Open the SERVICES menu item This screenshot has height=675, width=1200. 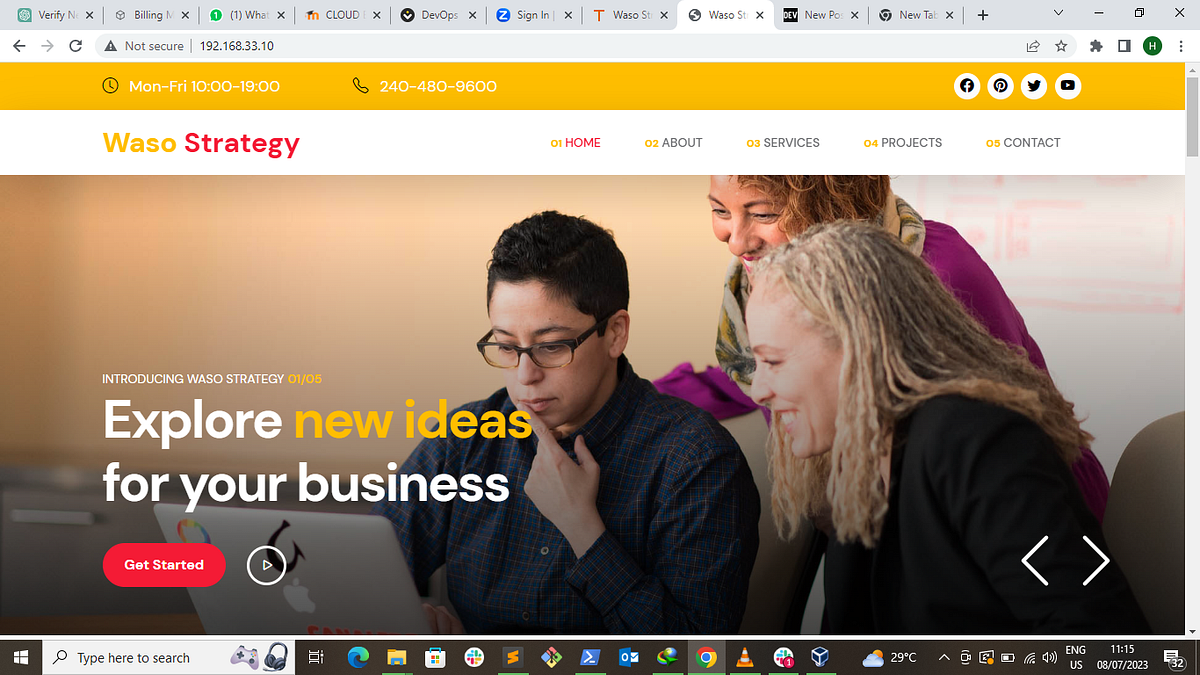coord(783,143)
